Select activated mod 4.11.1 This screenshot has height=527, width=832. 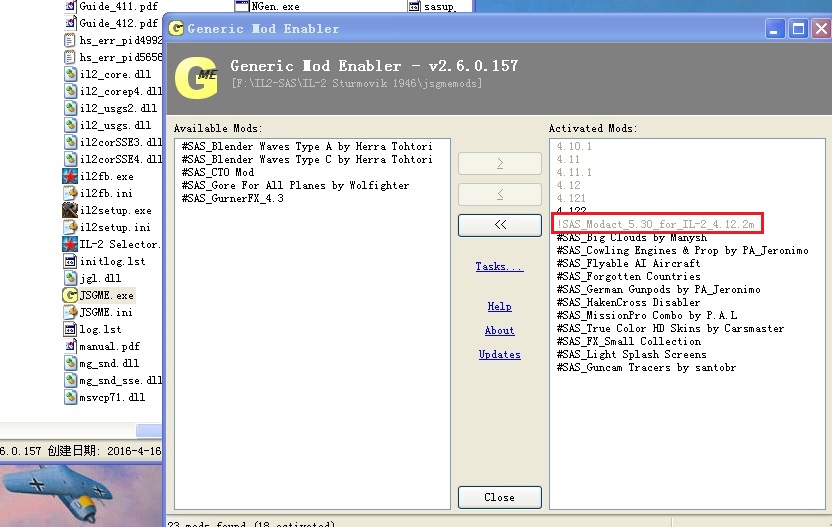coord(574,172)
